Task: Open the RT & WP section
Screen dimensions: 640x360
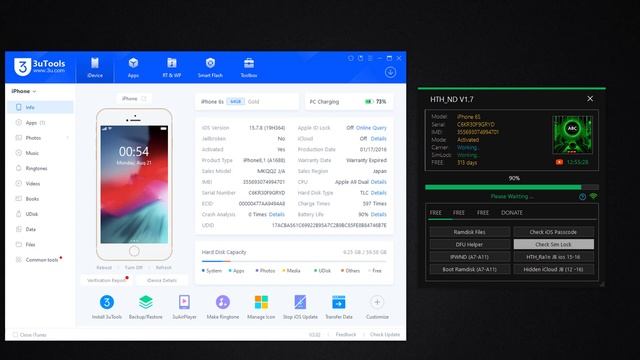Action: pyautogui.click(x=172, y=67)
